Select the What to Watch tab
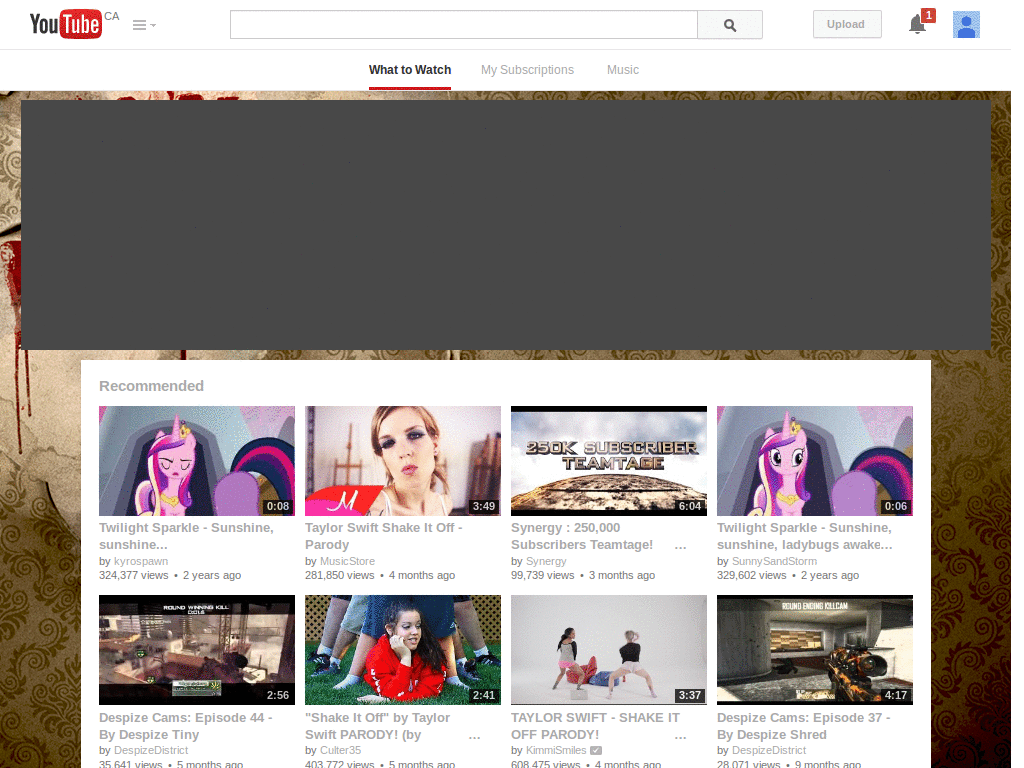 pyautogui.click(x=409, y=70)
